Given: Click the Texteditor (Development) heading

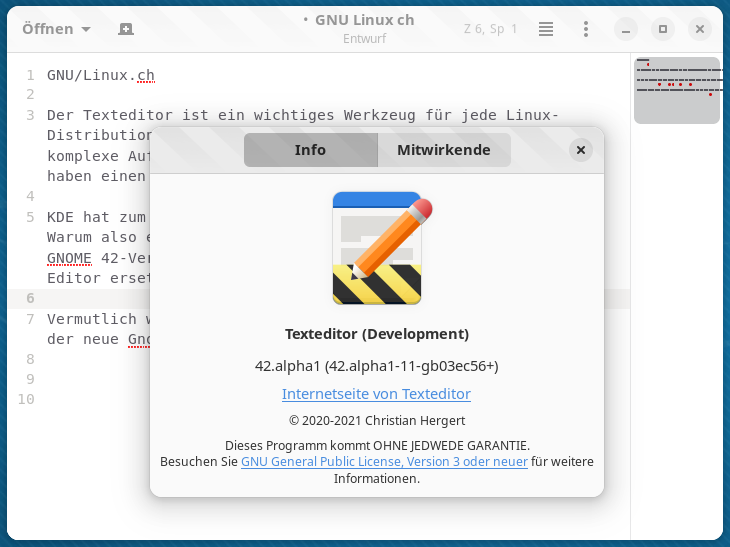Looking at the screenshot, I should click(377, 334).
